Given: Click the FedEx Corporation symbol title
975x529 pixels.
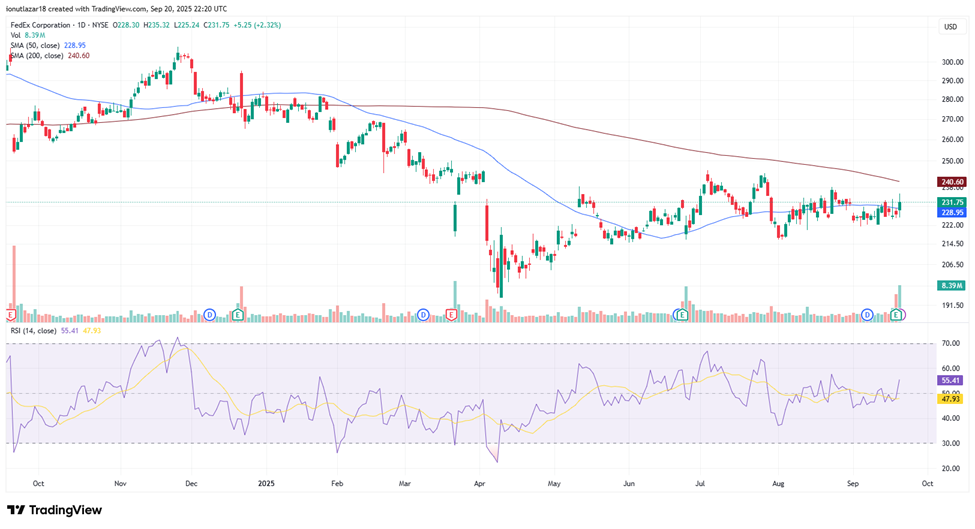Looking at the screenshot, I should point(42,24).
